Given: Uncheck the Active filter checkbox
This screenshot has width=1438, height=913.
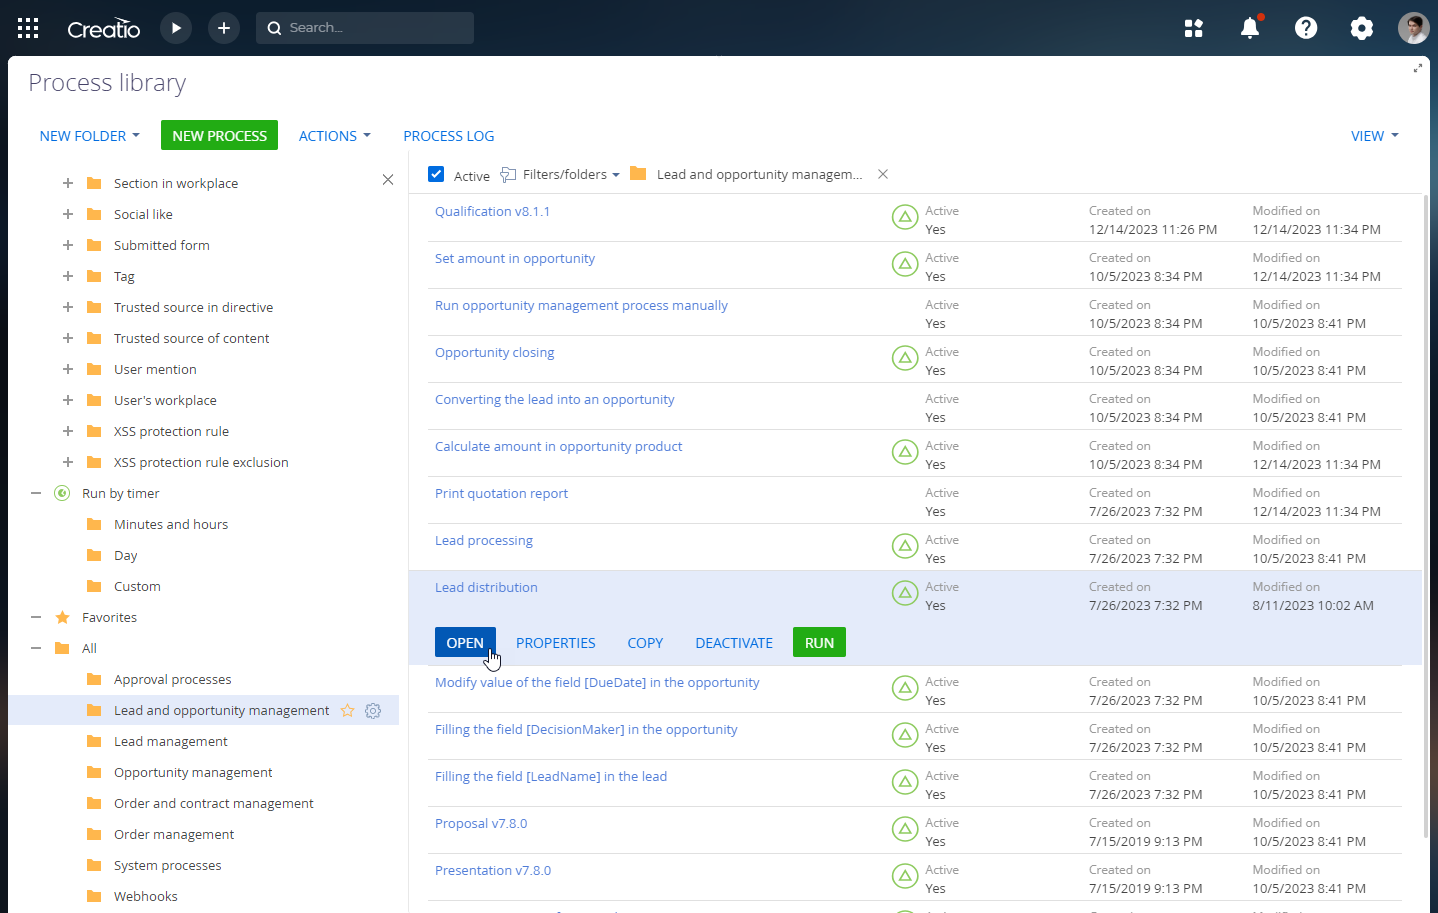Looking at the screenshot, I should pos(436,174).
